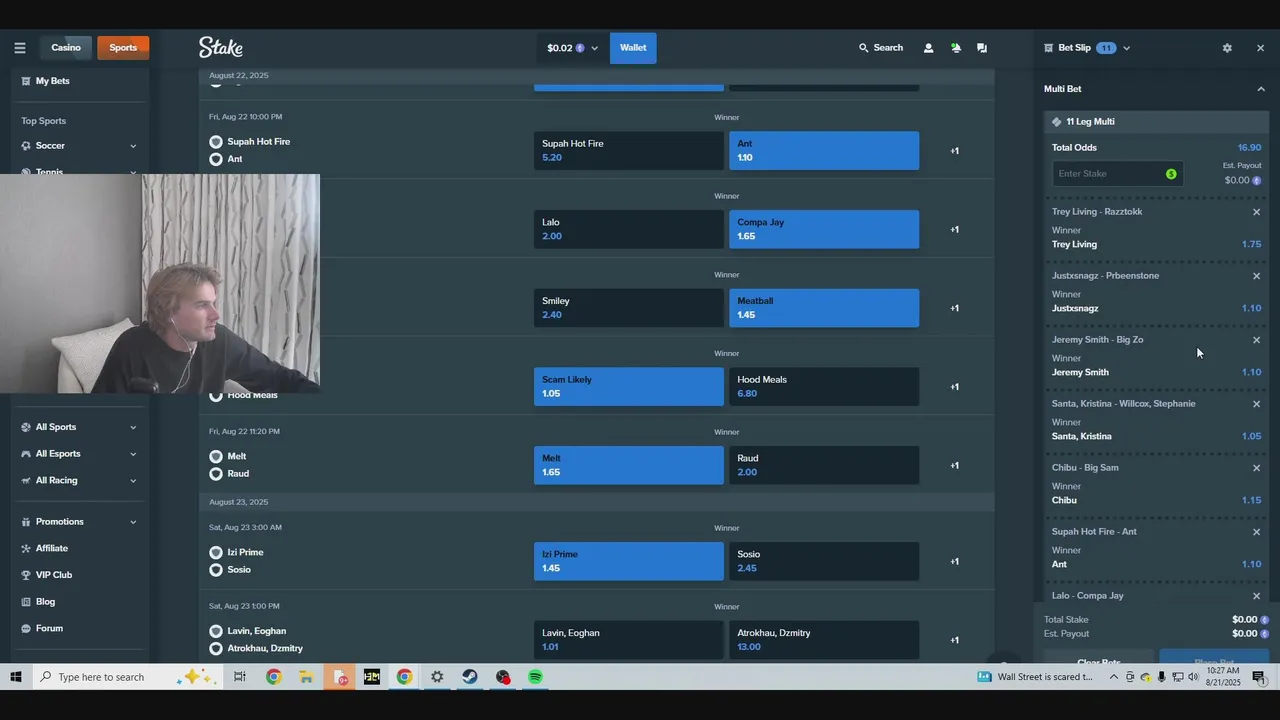Deselect Scam Likely at 1.05 odds
The width and height of the screenshot is (1280, 720).
pyautogui.click(x=628, y=387)
